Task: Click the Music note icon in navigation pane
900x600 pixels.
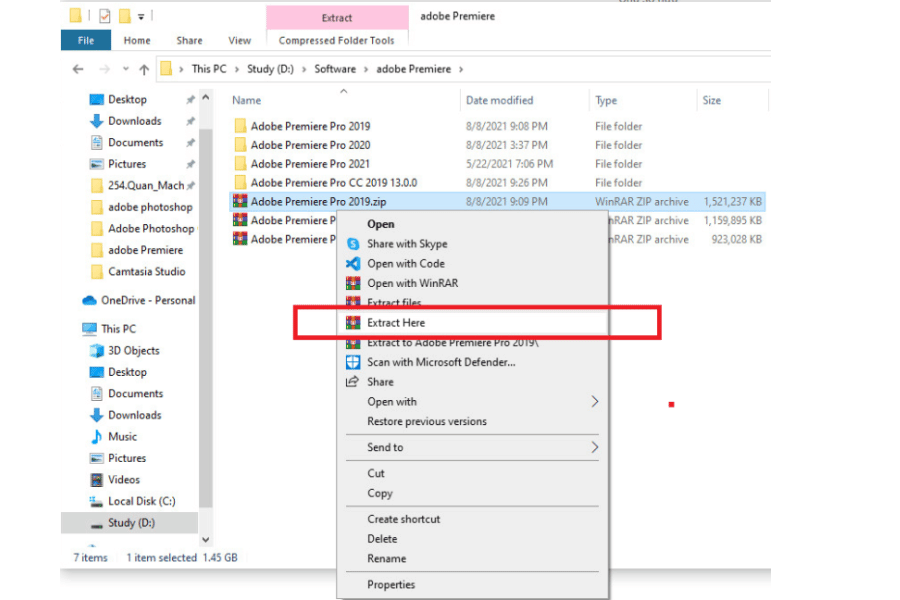Action: (x=97, y=437)
